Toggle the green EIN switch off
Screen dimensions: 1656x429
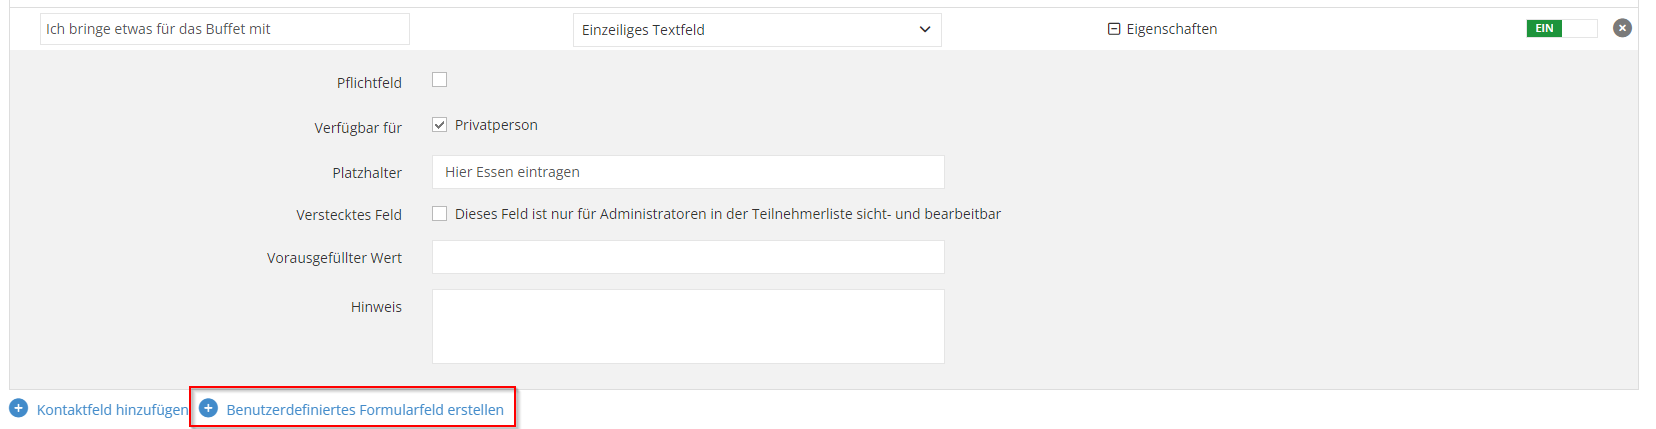pos(1561,28)
